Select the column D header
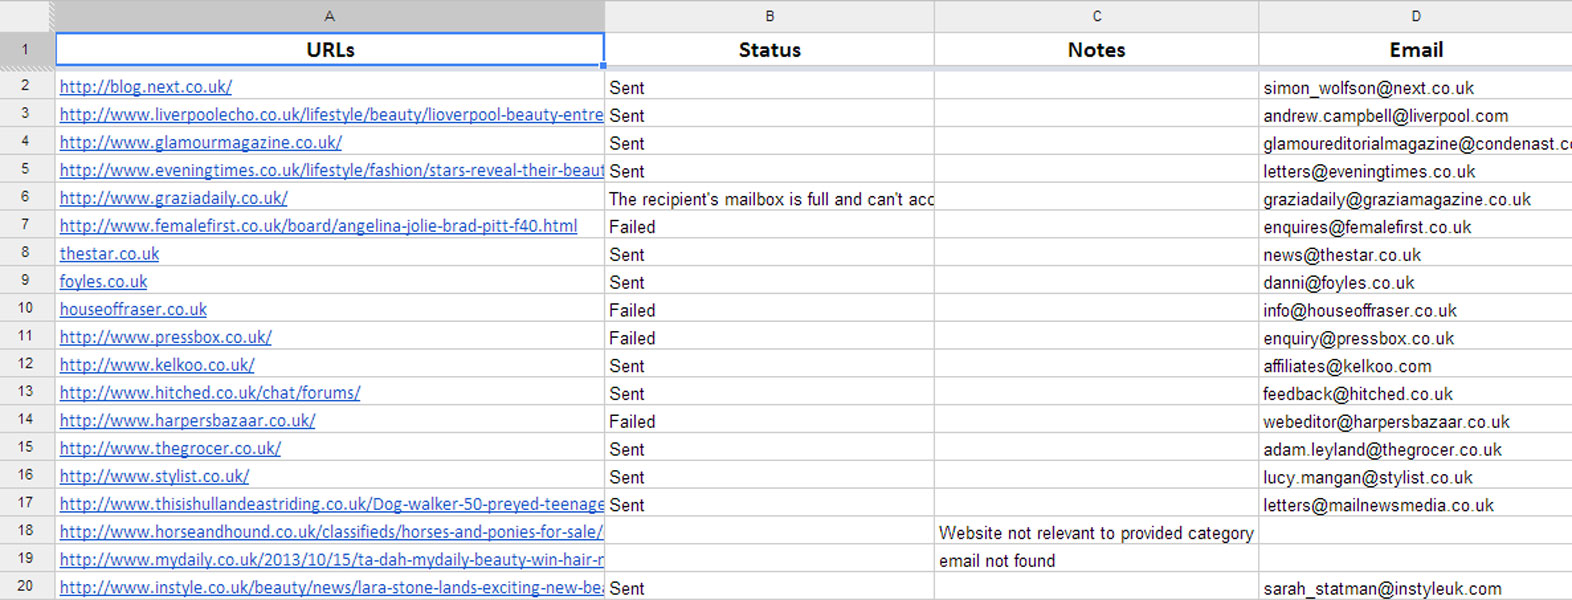The height and width of the screenshot is (600, 1572). pos(1415,16)
